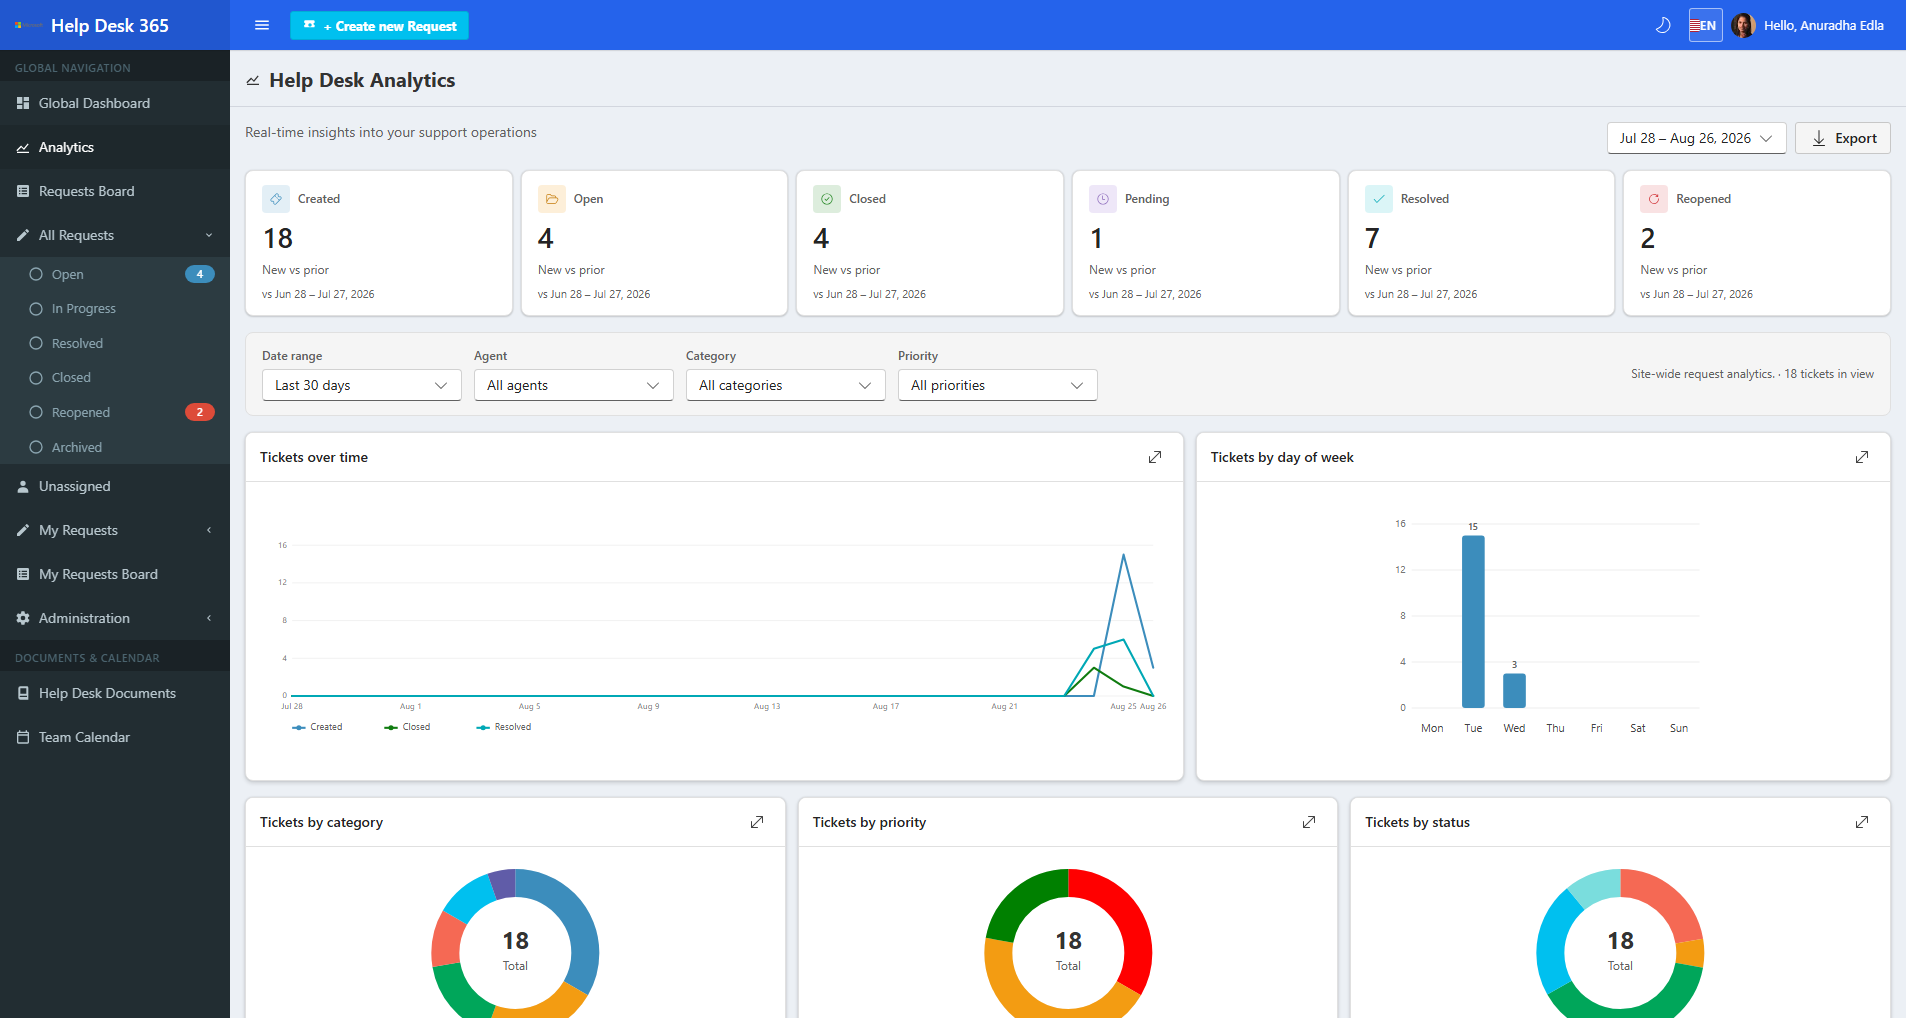
Task: Open Global Dashboard in the sidebar
Action: click(x=115, y=103)
